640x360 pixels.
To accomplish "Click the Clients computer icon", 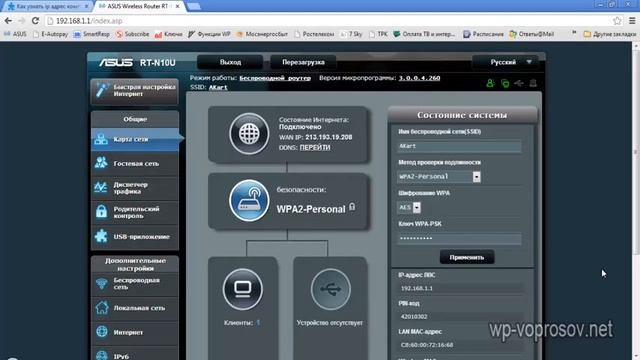I will [x=243, y=289].
